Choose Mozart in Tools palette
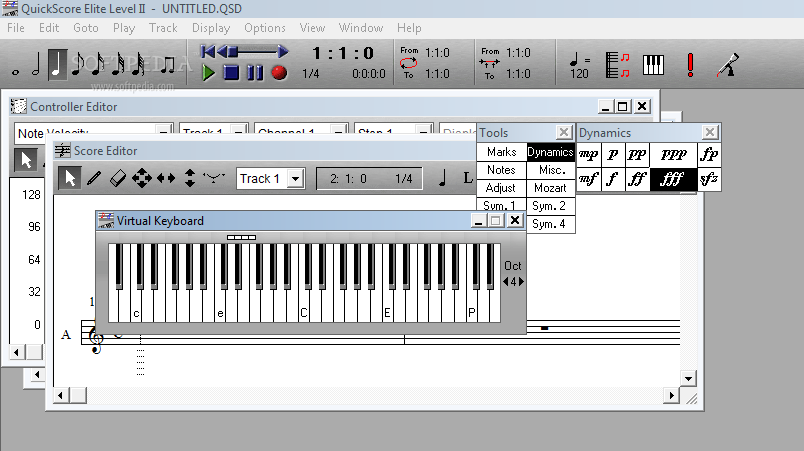 (x=551, y=188)
